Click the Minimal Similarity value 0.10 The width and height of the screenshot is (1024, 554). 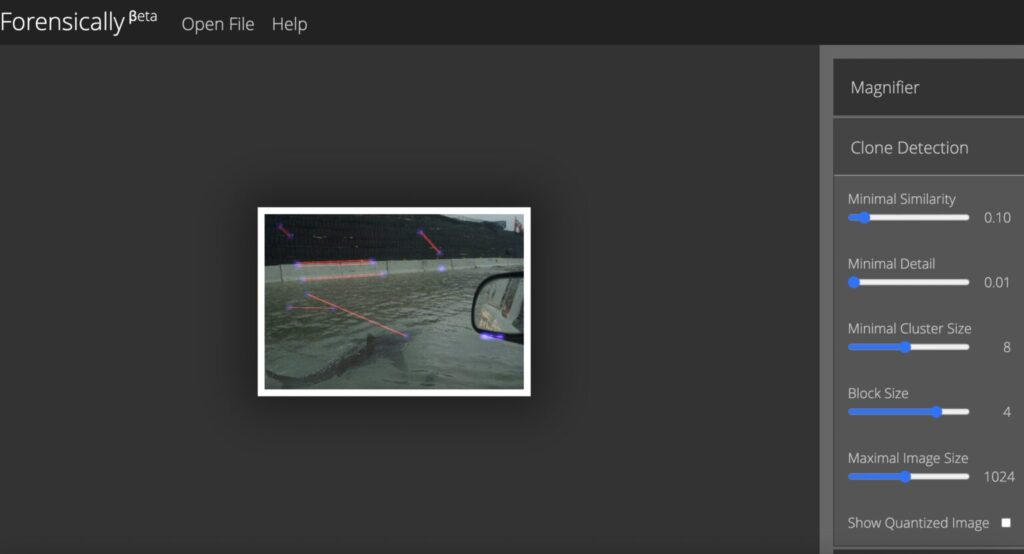click(997, 218)
